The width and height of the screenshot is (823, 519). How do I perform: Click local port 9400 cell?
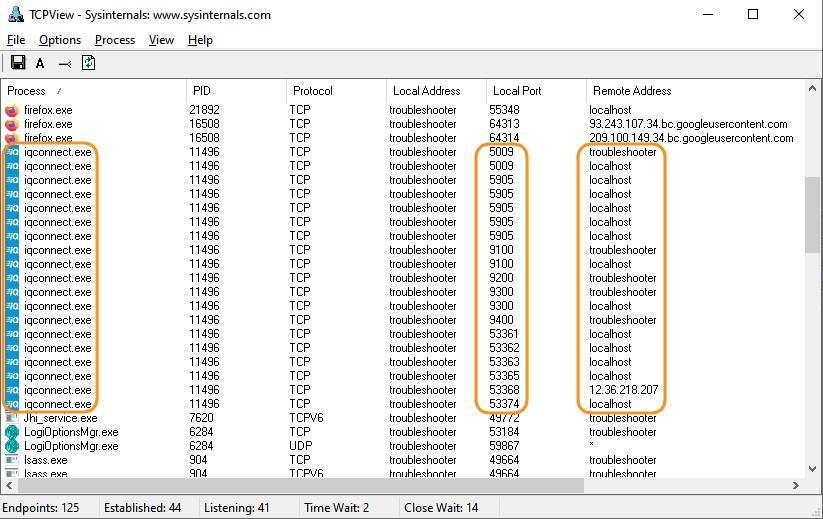(501, 320)
